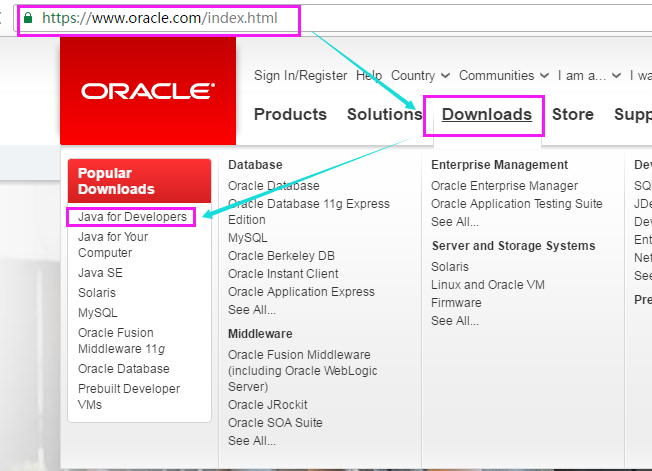Open the Country dropdown
This screenshot has width=652, height=471.
coord(420,76)
